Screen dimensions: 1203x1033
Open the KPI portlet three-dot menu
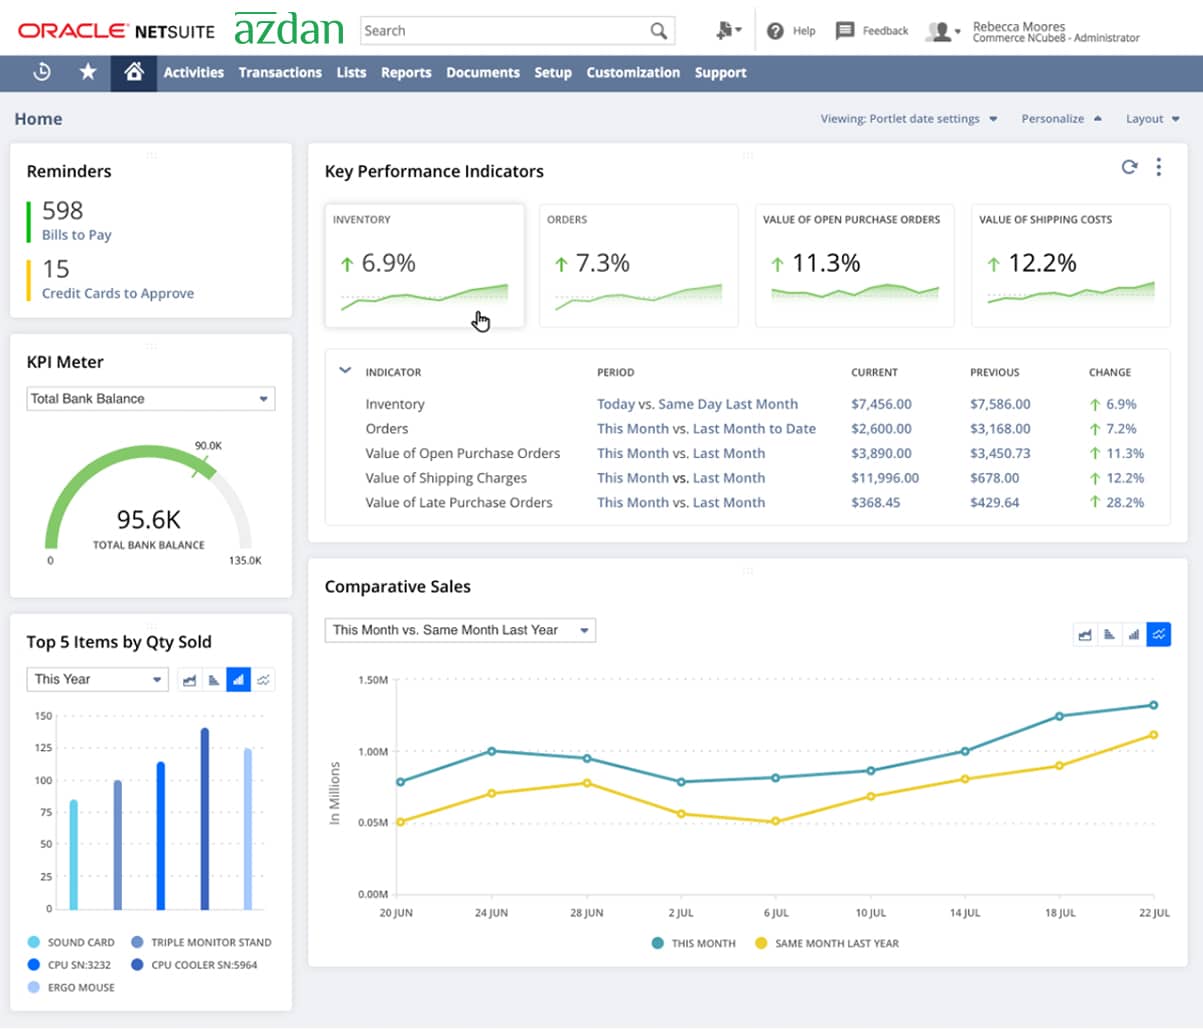1159,168
